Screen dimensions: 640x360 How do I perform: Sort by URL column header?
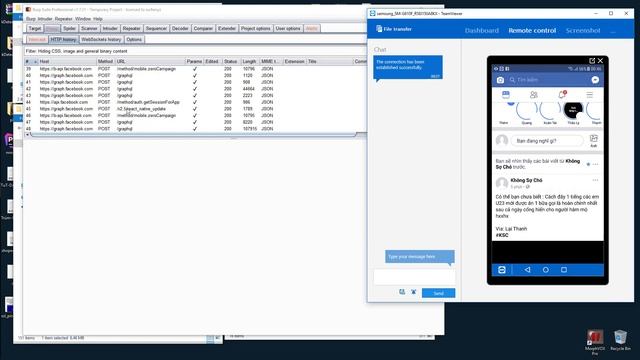[x=150, y=61]
